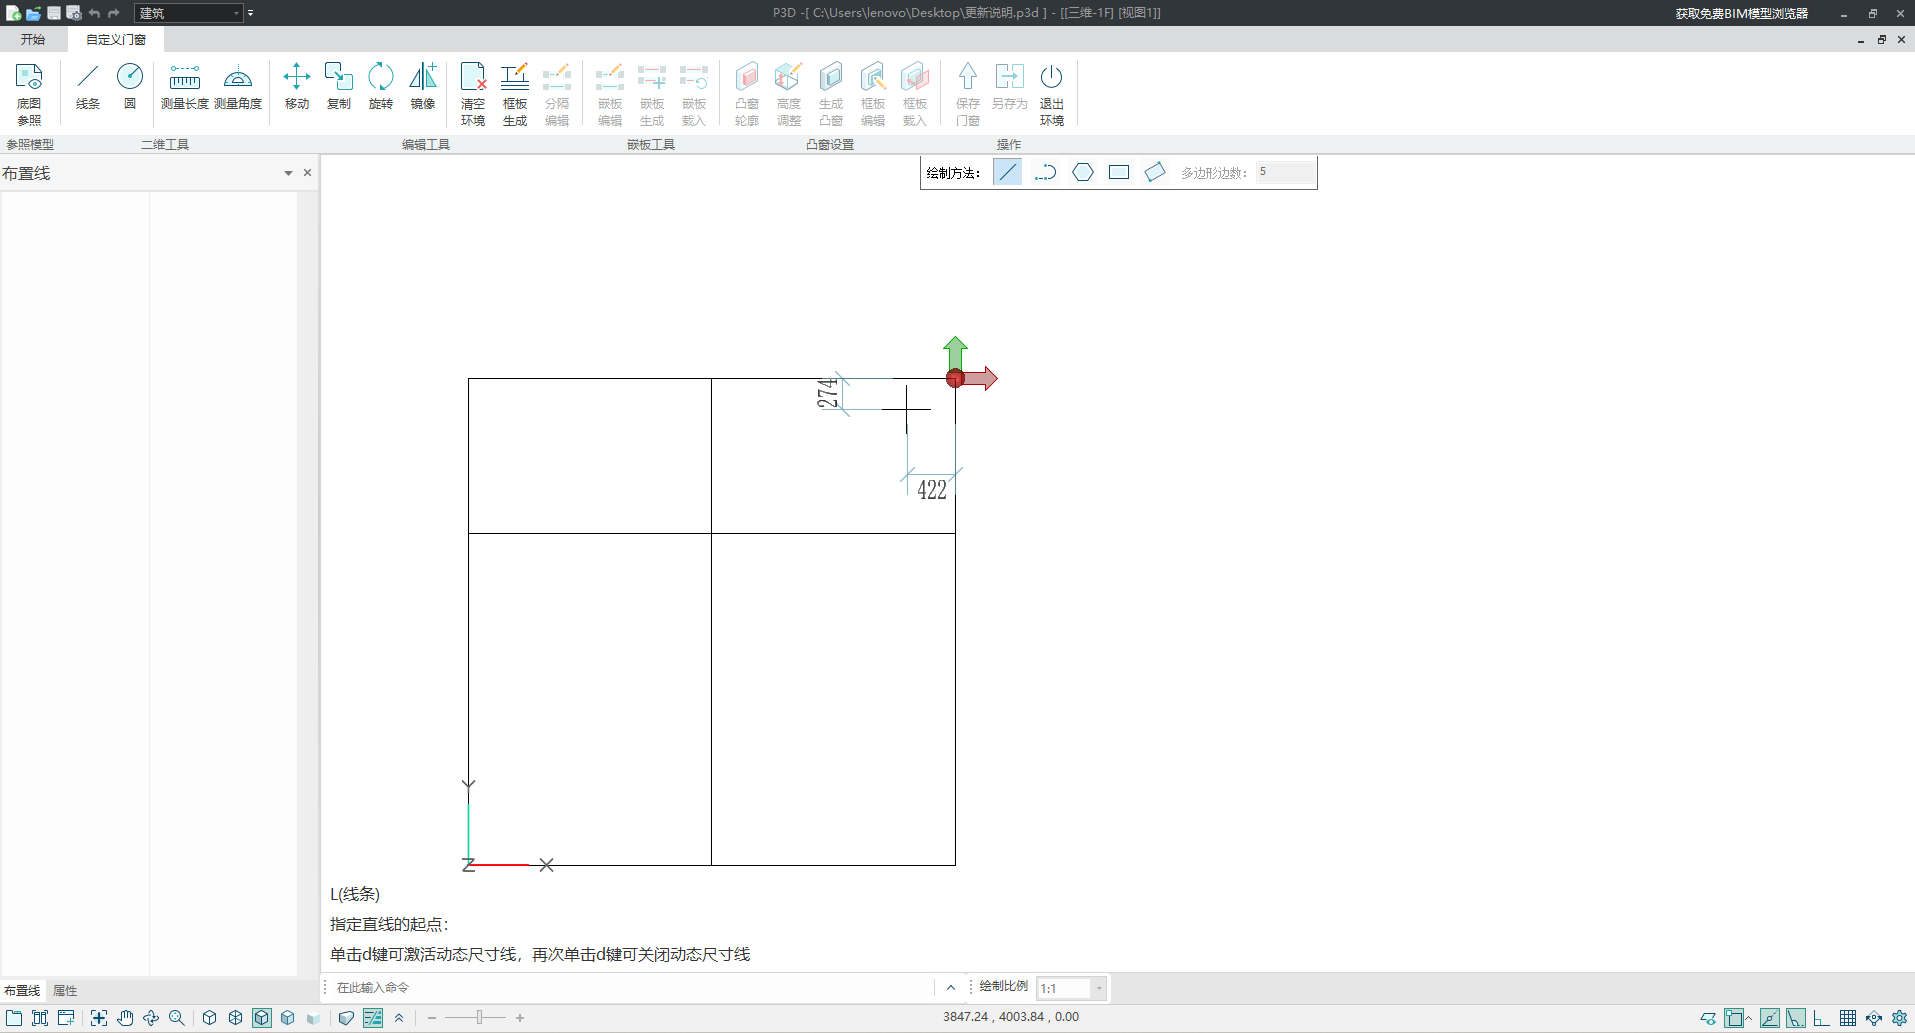
Task: Toggle the grid display in status bar
Action: (x=1847, y=1018)
